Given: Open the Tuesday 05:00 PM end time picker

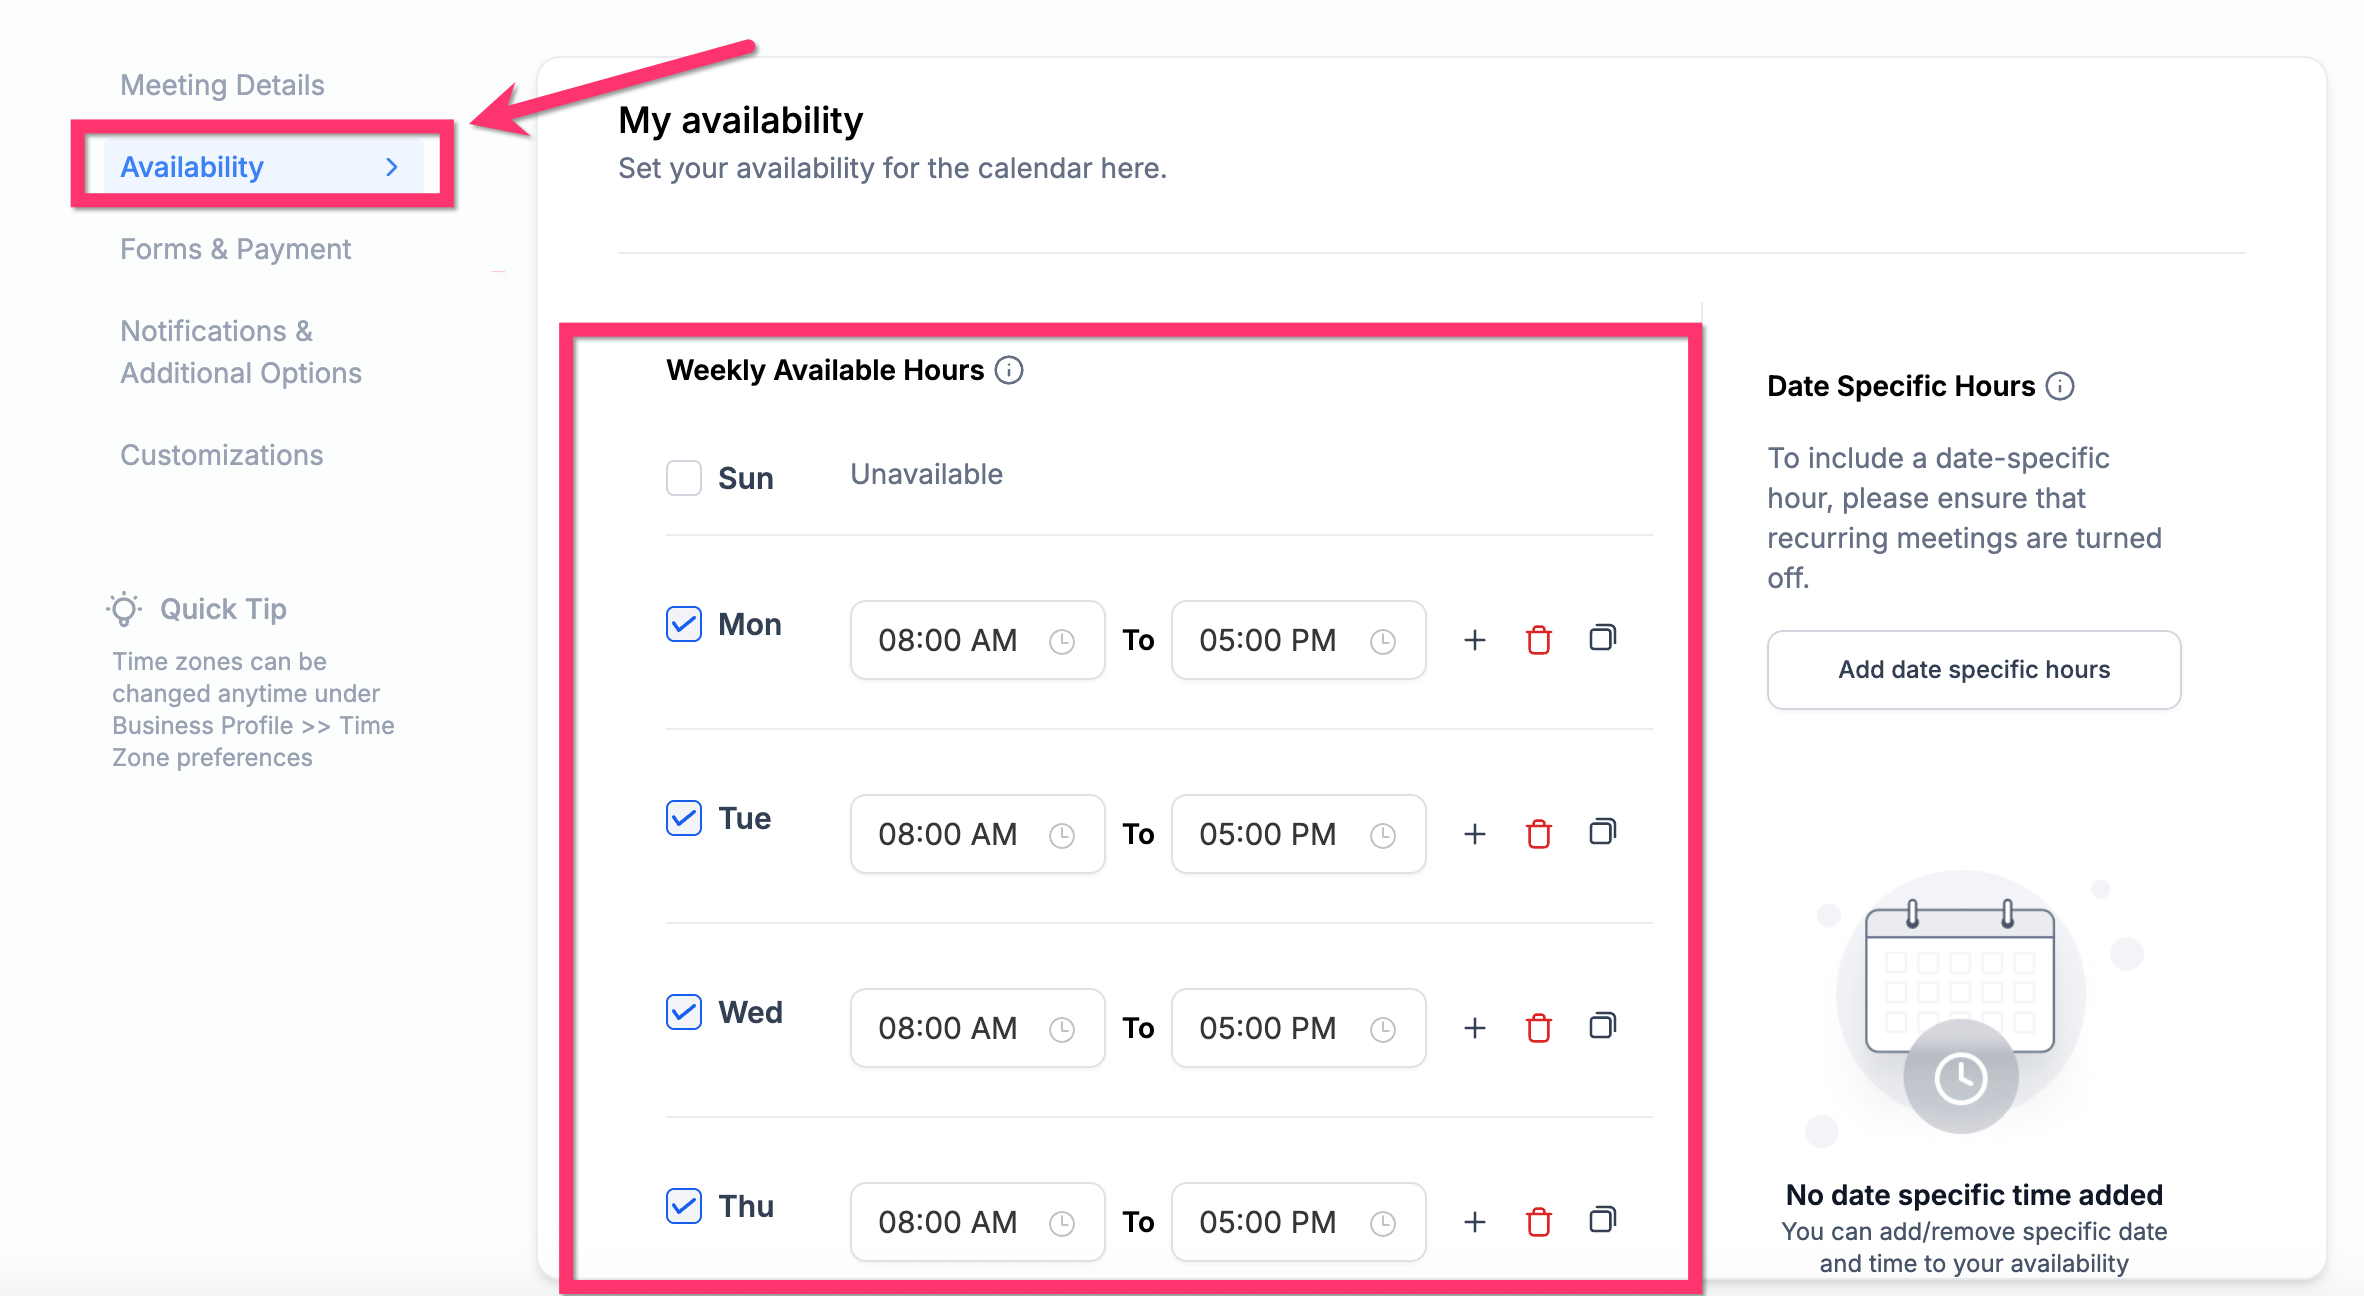Looking at the screenshot, I should [x=1297, y=834].
